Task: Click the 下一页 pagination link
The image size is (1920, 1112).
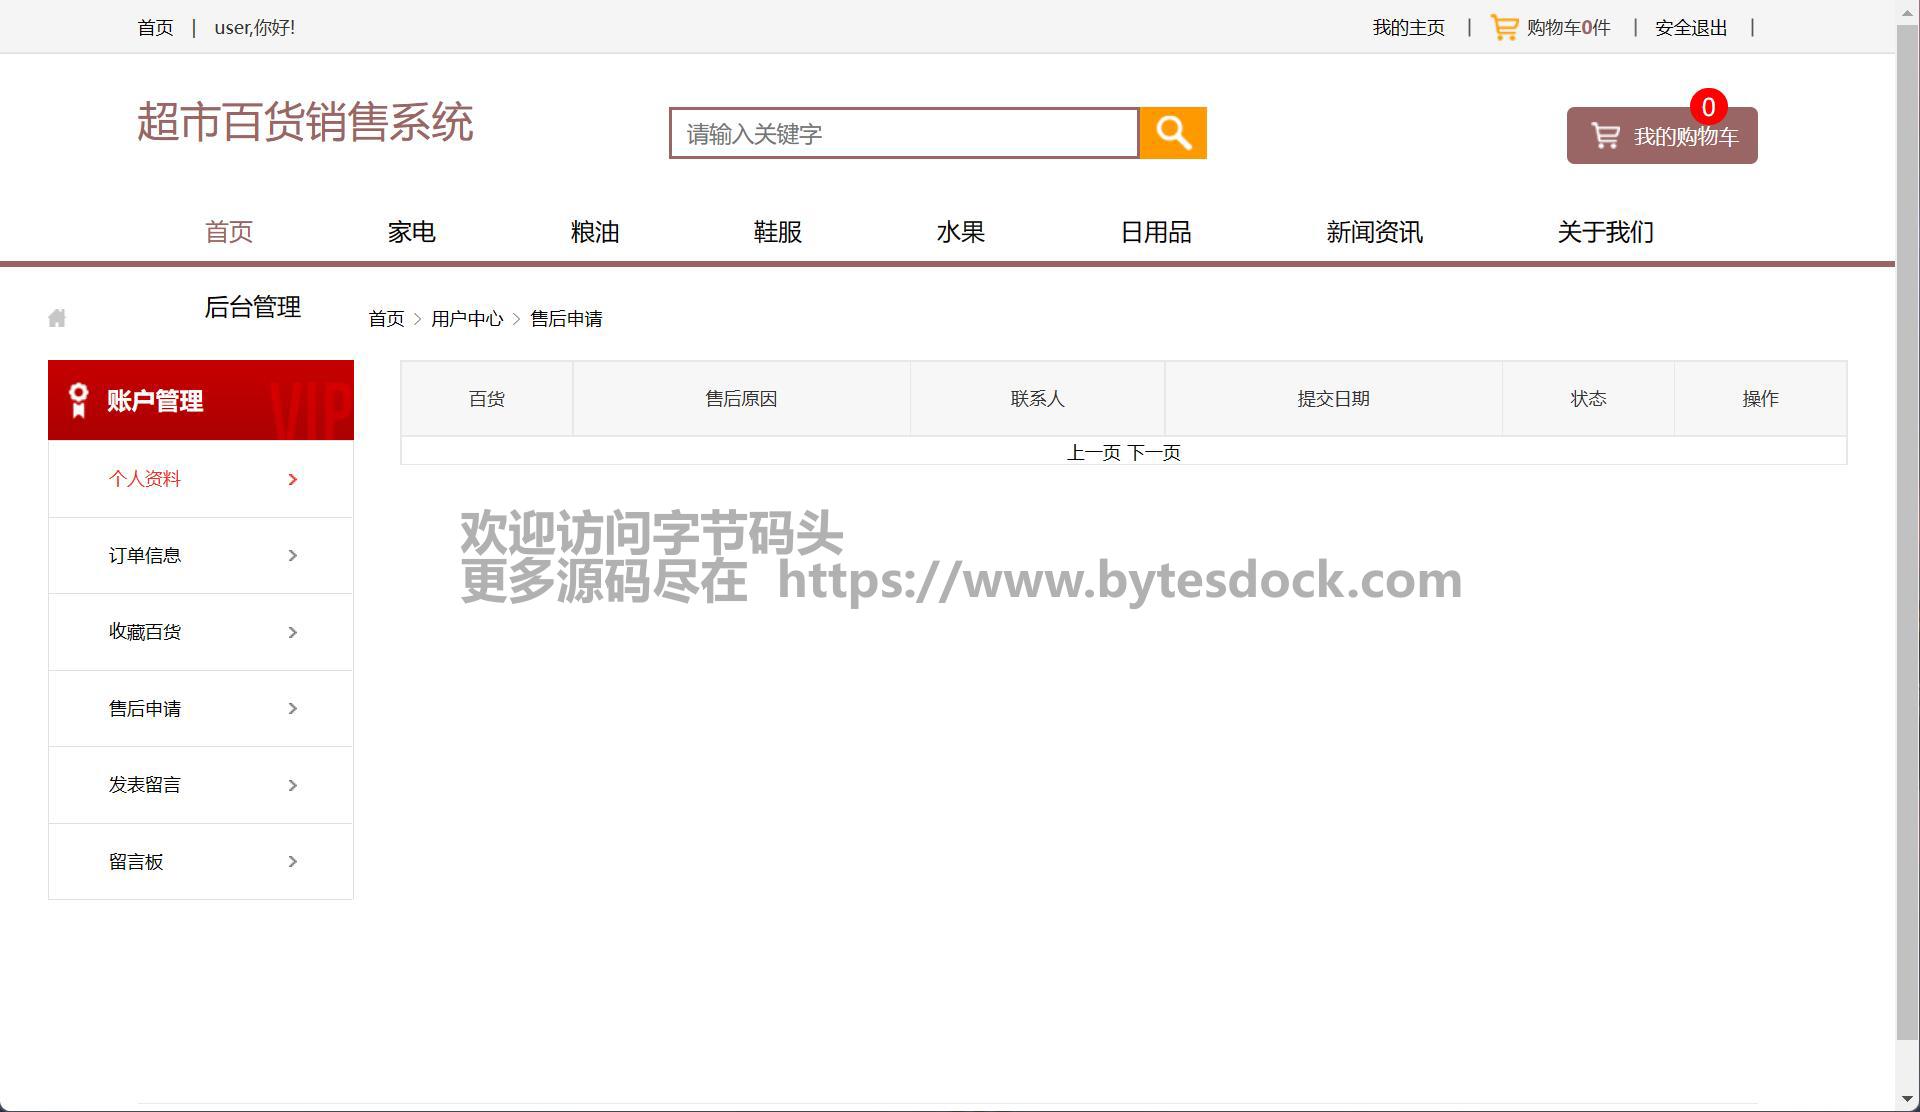Action: pos(1154,453)
